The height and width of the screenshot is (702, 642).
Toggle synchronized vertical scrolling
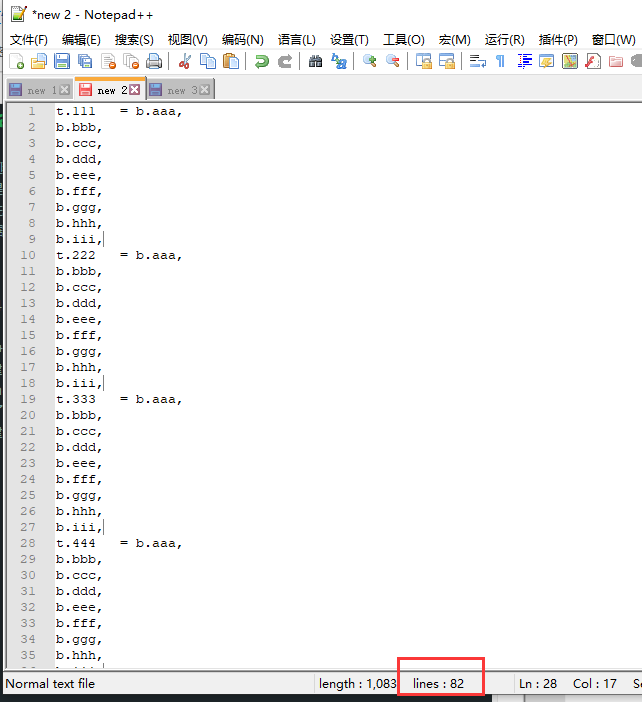click(x=424, y=61)
